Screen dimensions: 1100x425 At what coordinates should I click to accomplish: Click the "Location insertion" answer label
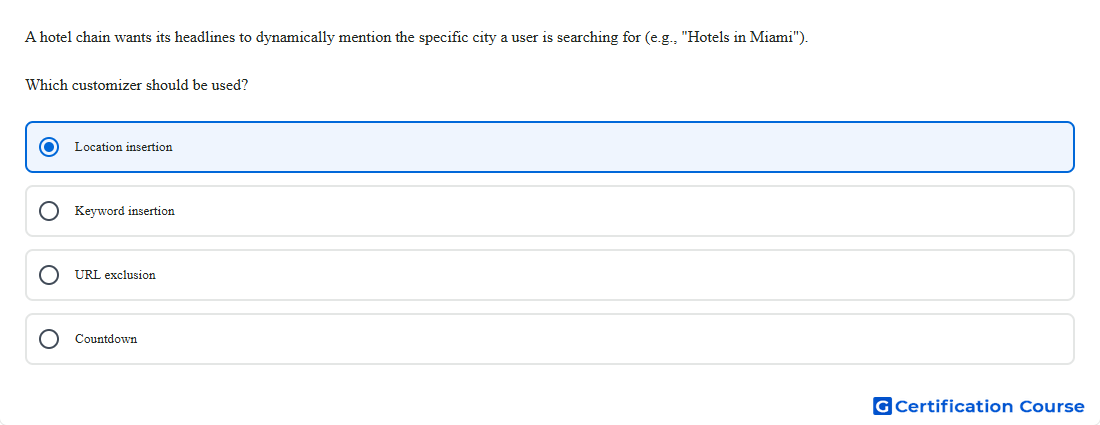[123, 147]
